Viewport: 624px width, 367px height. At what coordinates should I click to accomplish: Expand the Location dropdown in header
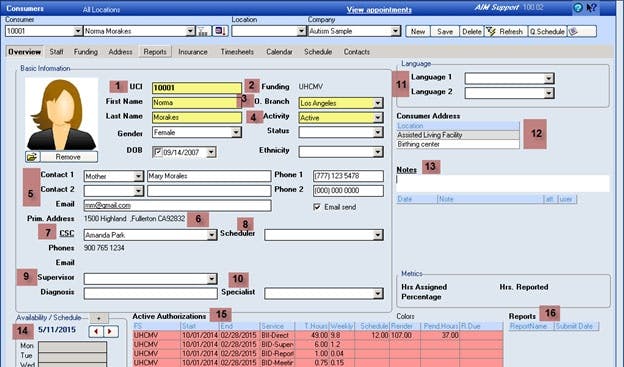click(301, 31)
